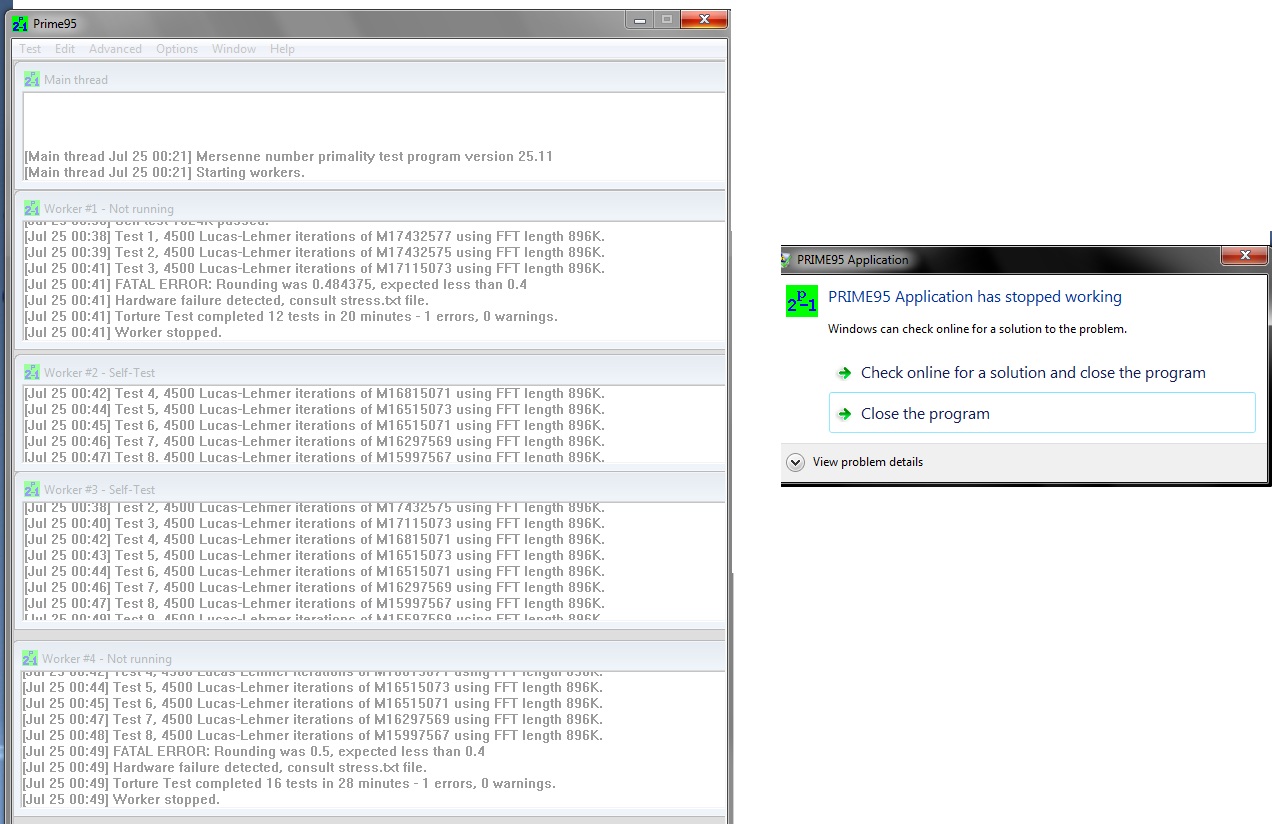This screenshot has height=824, width=1272.
Task: Click the green arrow beside Close the program
Action: pos(845,414)
